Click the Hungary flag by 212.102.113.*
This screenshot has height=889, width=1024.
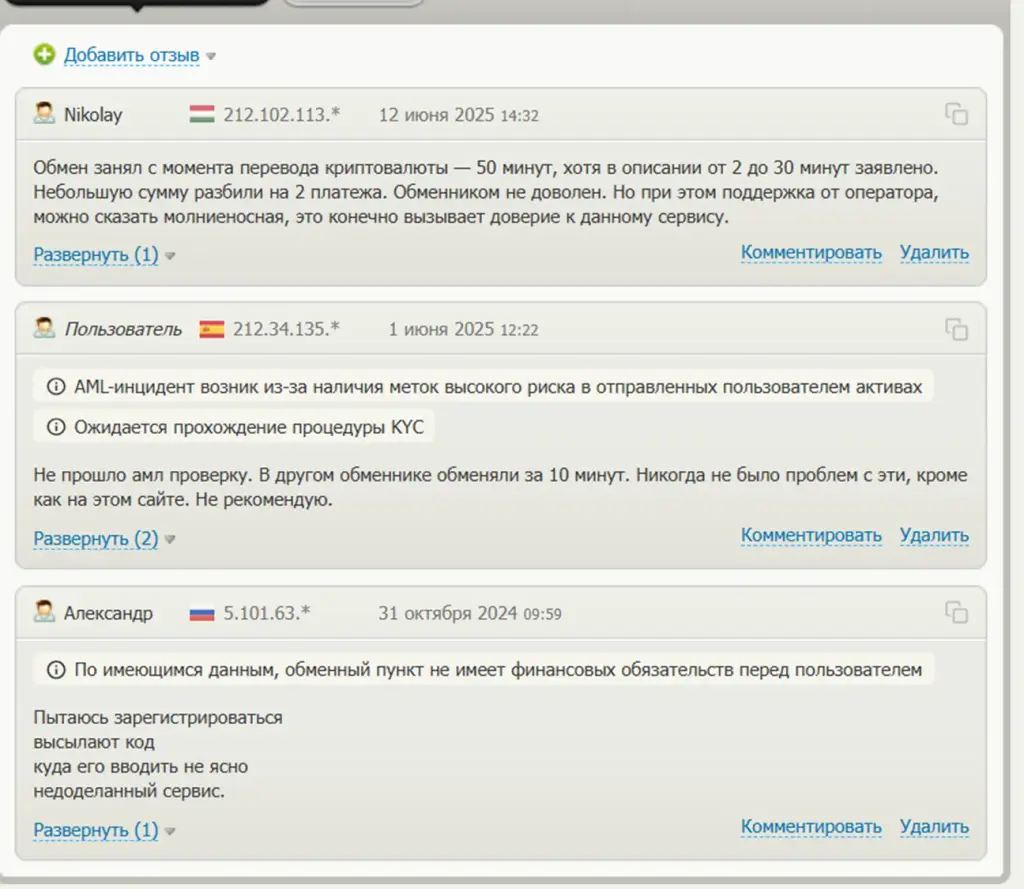pyautogui.click(x=202, y=114)
